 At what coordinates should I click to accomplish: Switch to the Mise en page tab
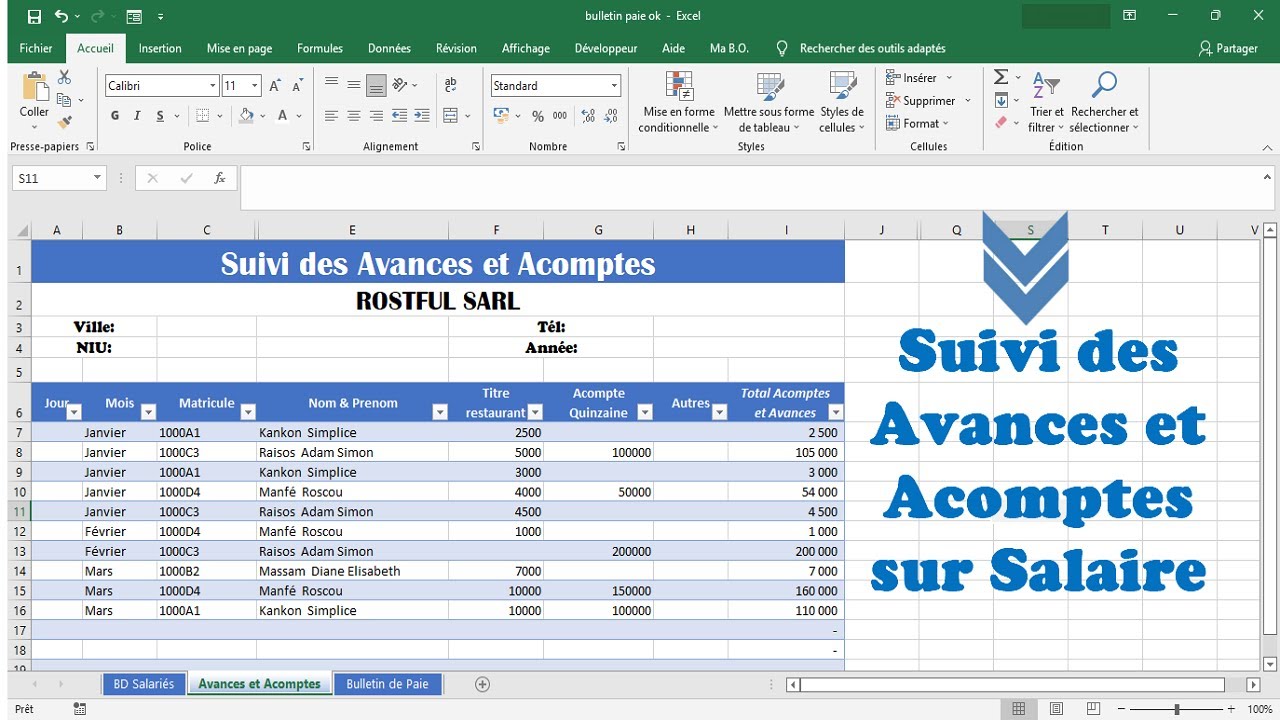tap(239, 48)
